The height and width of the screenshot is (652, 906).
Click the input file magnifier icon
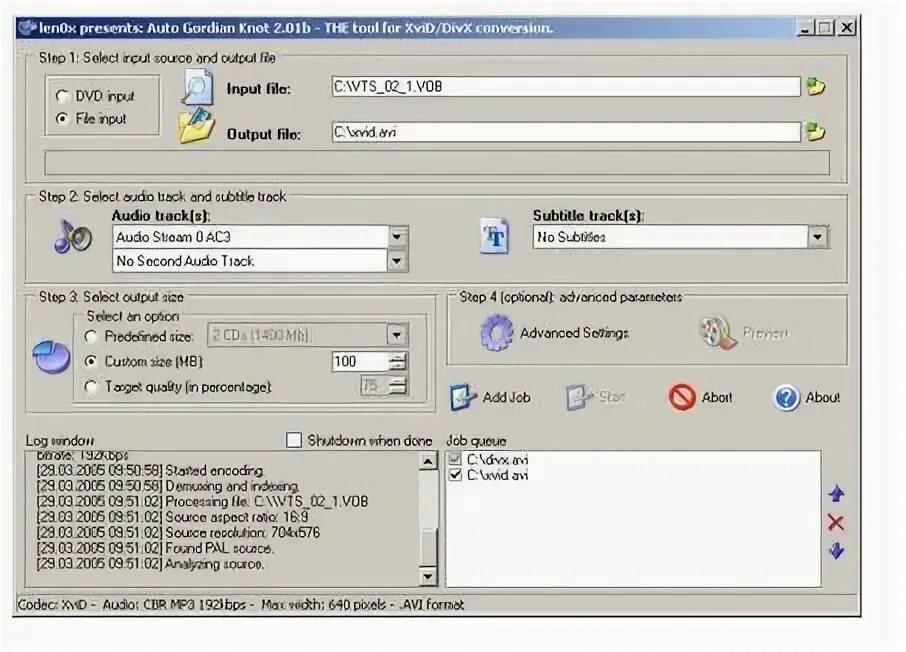click(198, 88)
